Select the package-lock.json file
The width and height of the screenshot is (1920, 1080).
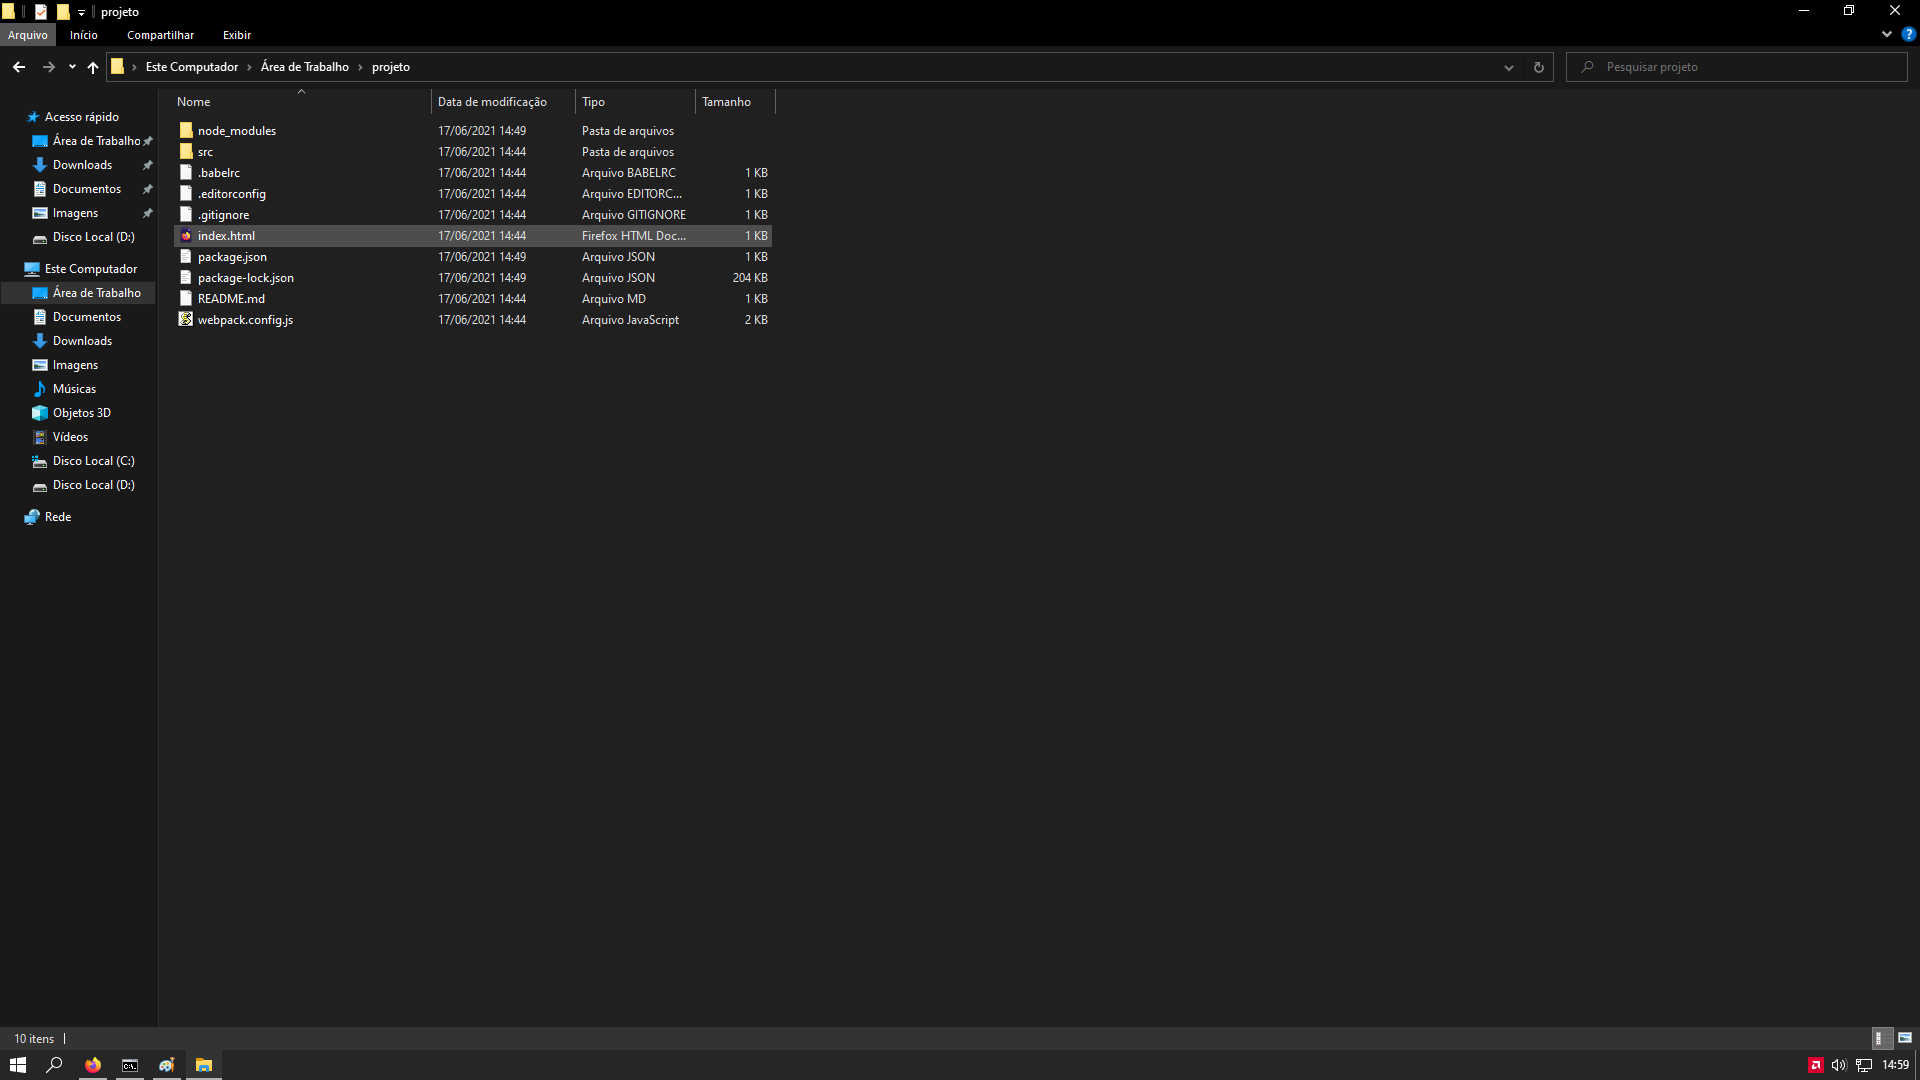click(473, 278)
